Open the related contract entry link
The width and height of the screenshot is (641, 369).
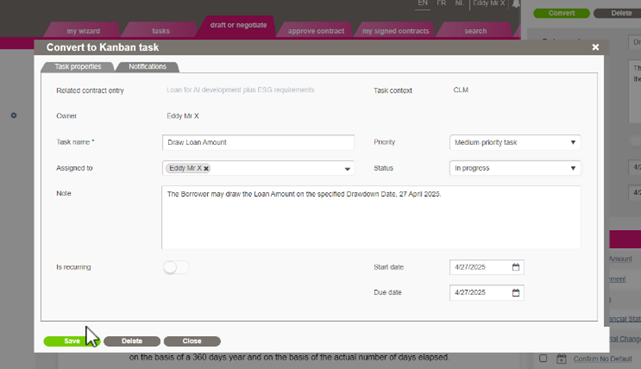coord(240,90)
